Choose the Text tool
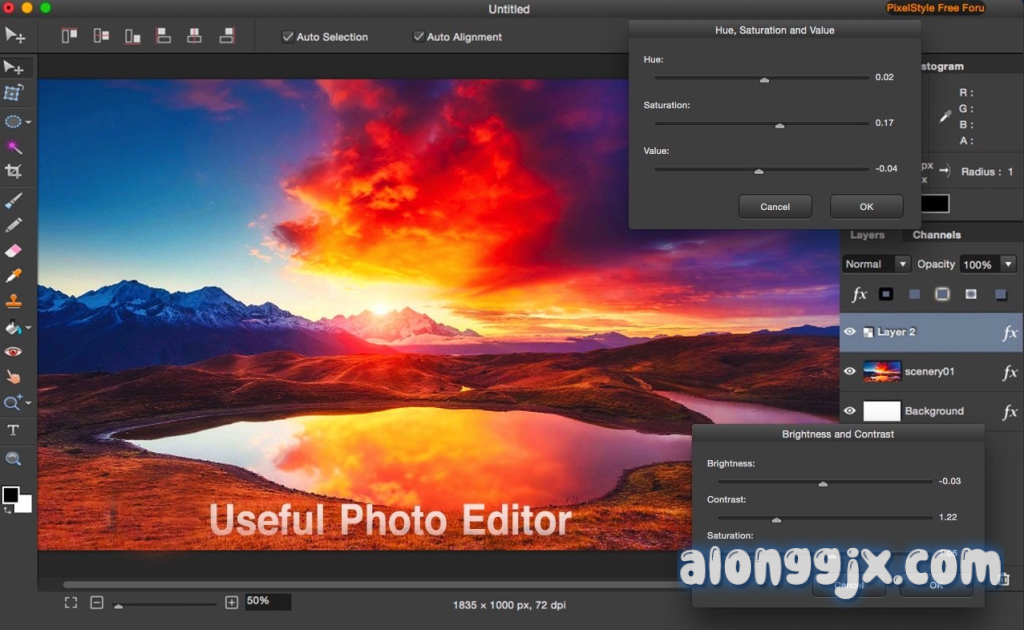This screenshot has height=630, width=1024. tap(14, 430)
